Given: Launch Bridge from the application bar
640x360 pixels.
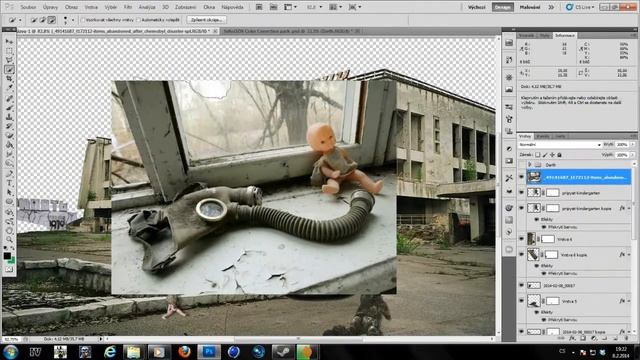Looking at the screenshot, I should (259, 7).
